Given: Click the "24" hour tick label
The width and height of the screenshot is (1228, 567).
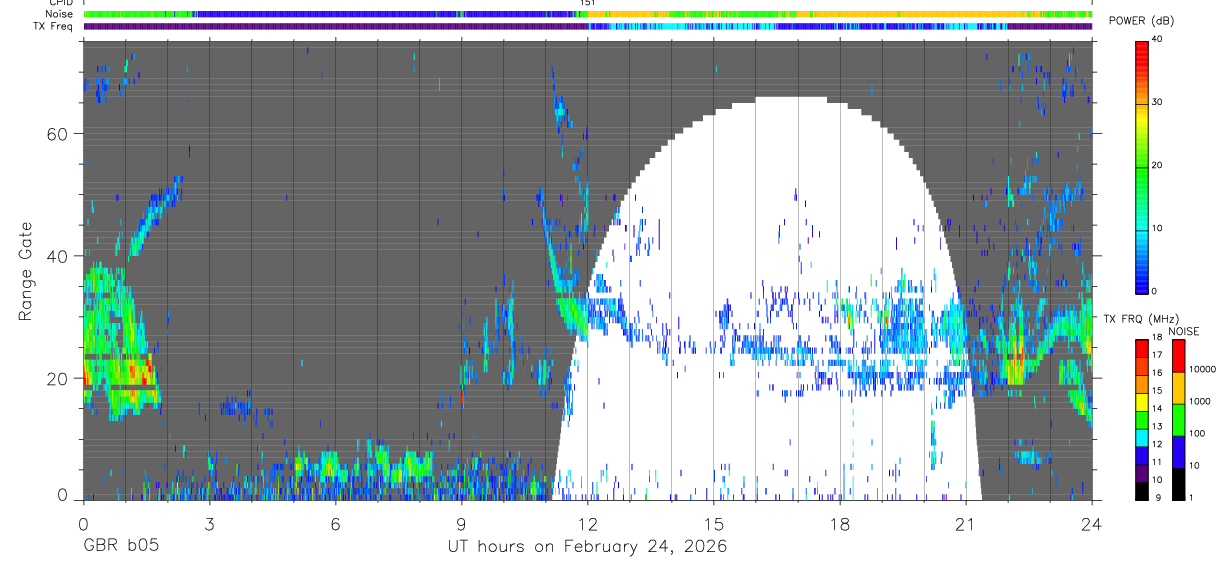Looking at the screenshot, I should click(1092, 523).
